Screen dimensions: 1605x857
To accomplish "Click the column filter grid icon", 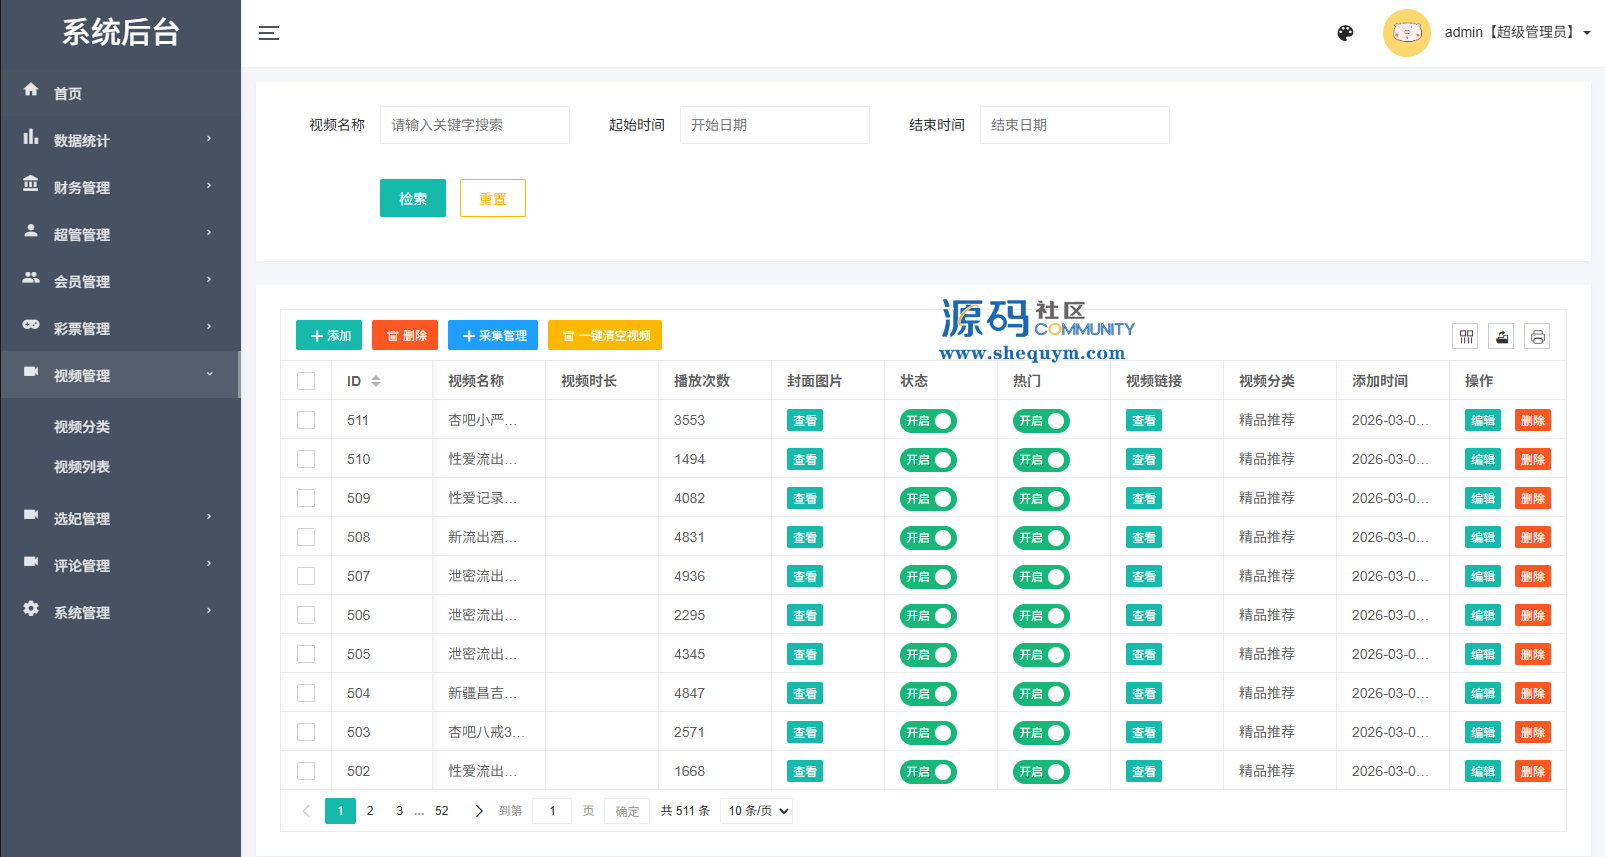I will coord(1465,337).
